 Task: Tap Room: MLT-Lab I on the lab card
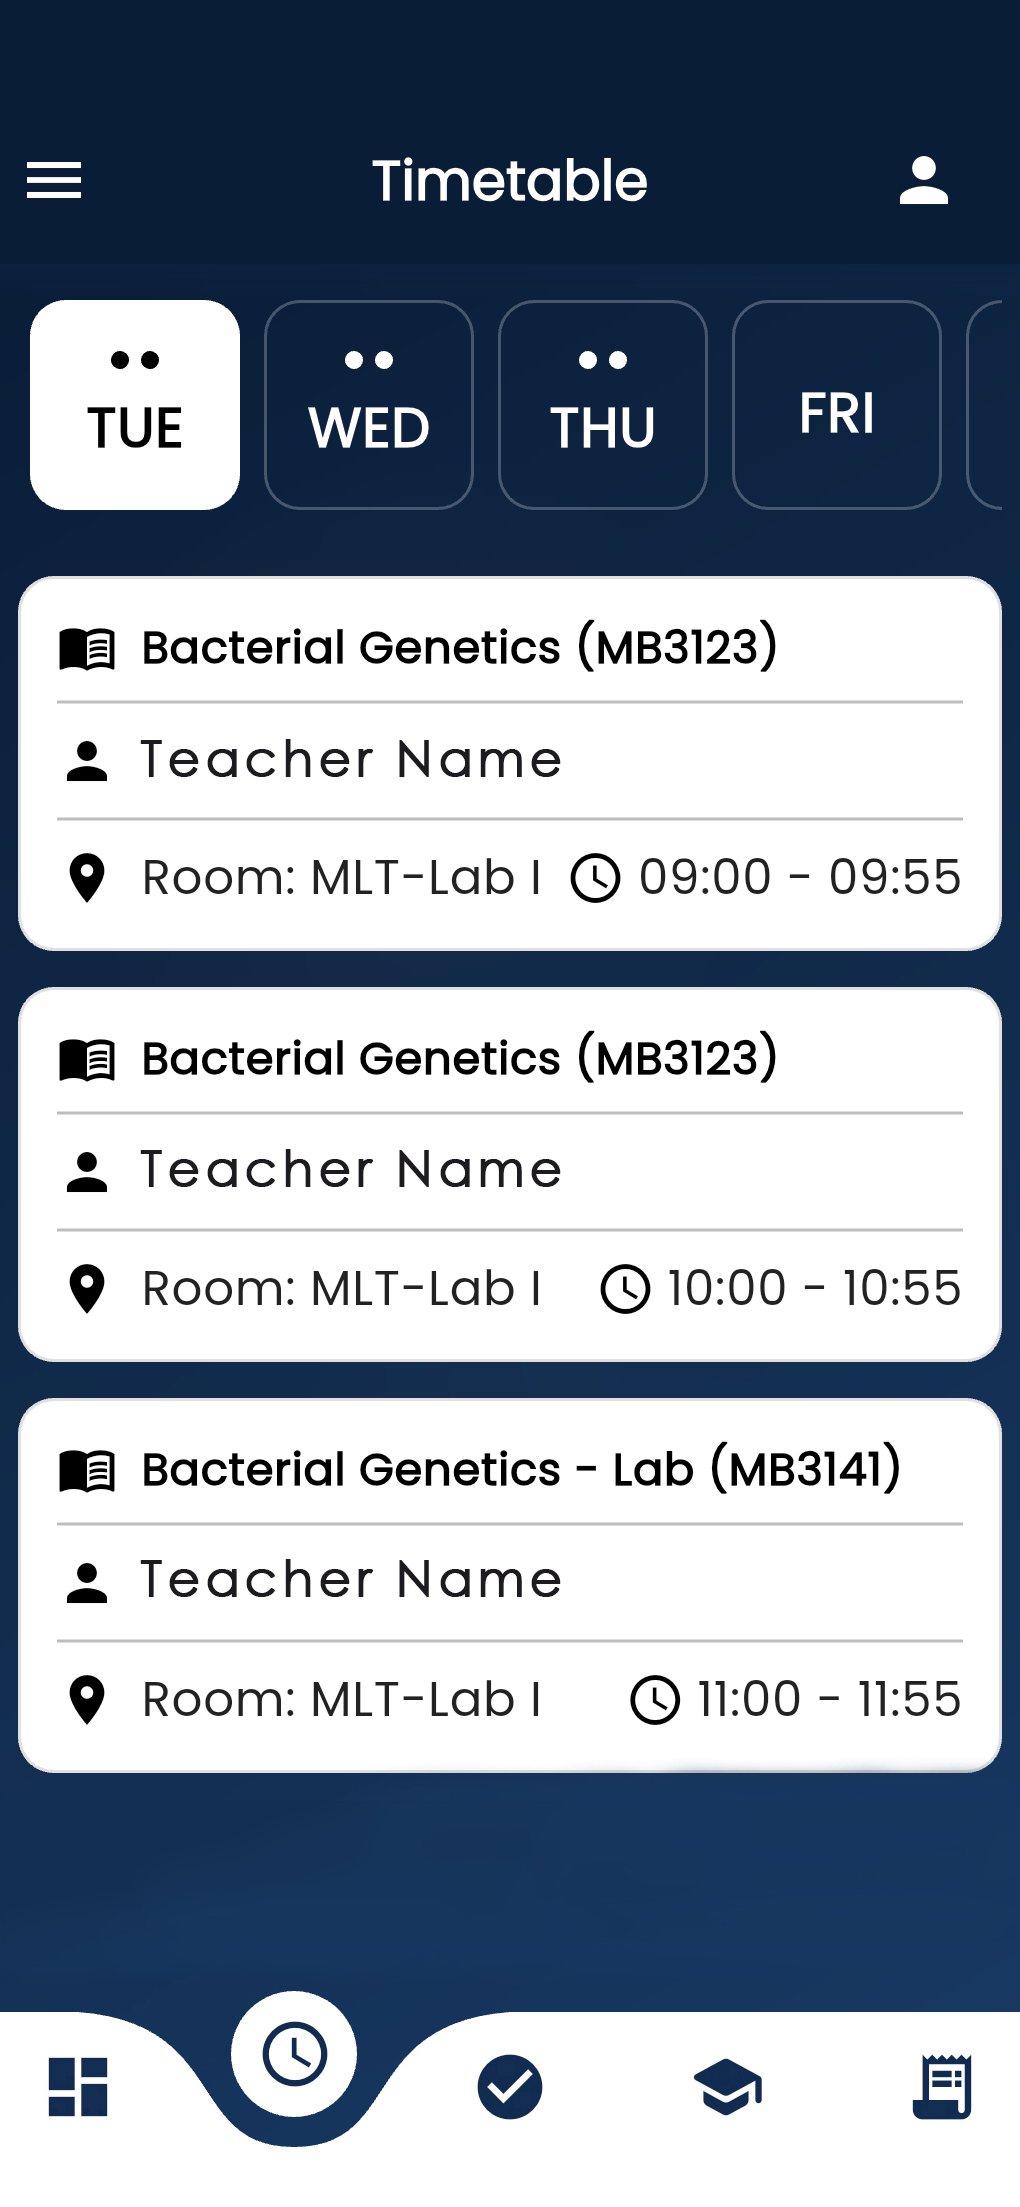[x=341, y=1700]
